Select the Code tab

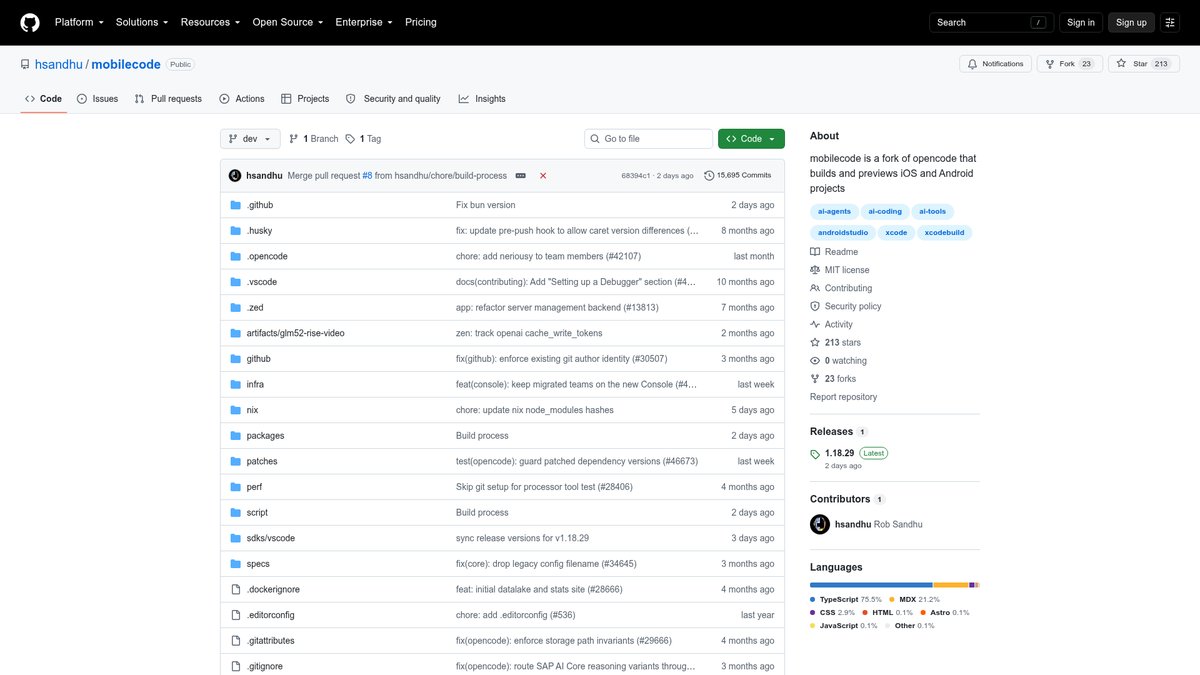click(x=43, y=99)
